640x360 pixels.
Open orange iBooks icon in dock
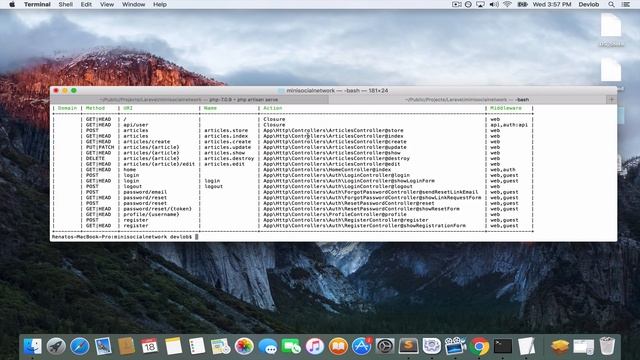coord(338,347)
